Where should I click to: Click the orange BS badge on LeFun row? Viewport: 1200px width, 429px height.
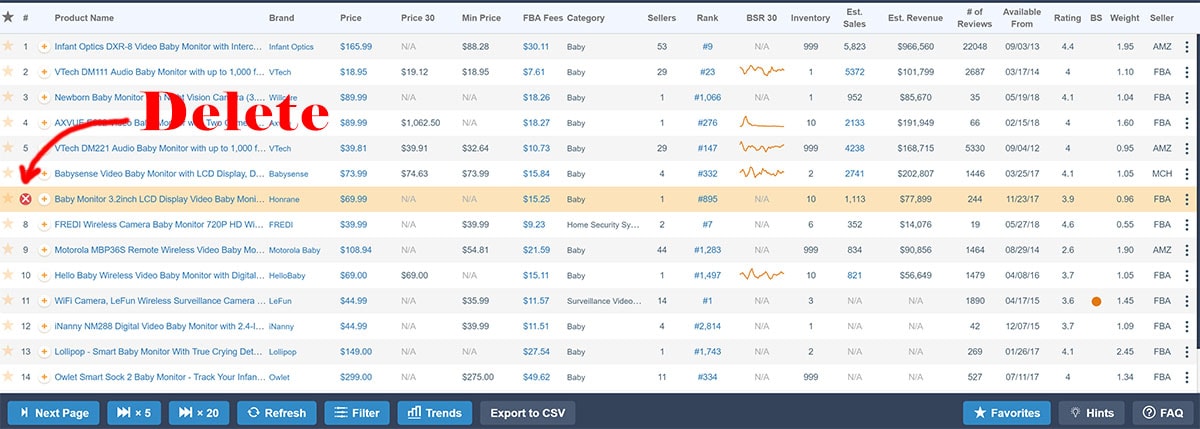pos(1097,301)
